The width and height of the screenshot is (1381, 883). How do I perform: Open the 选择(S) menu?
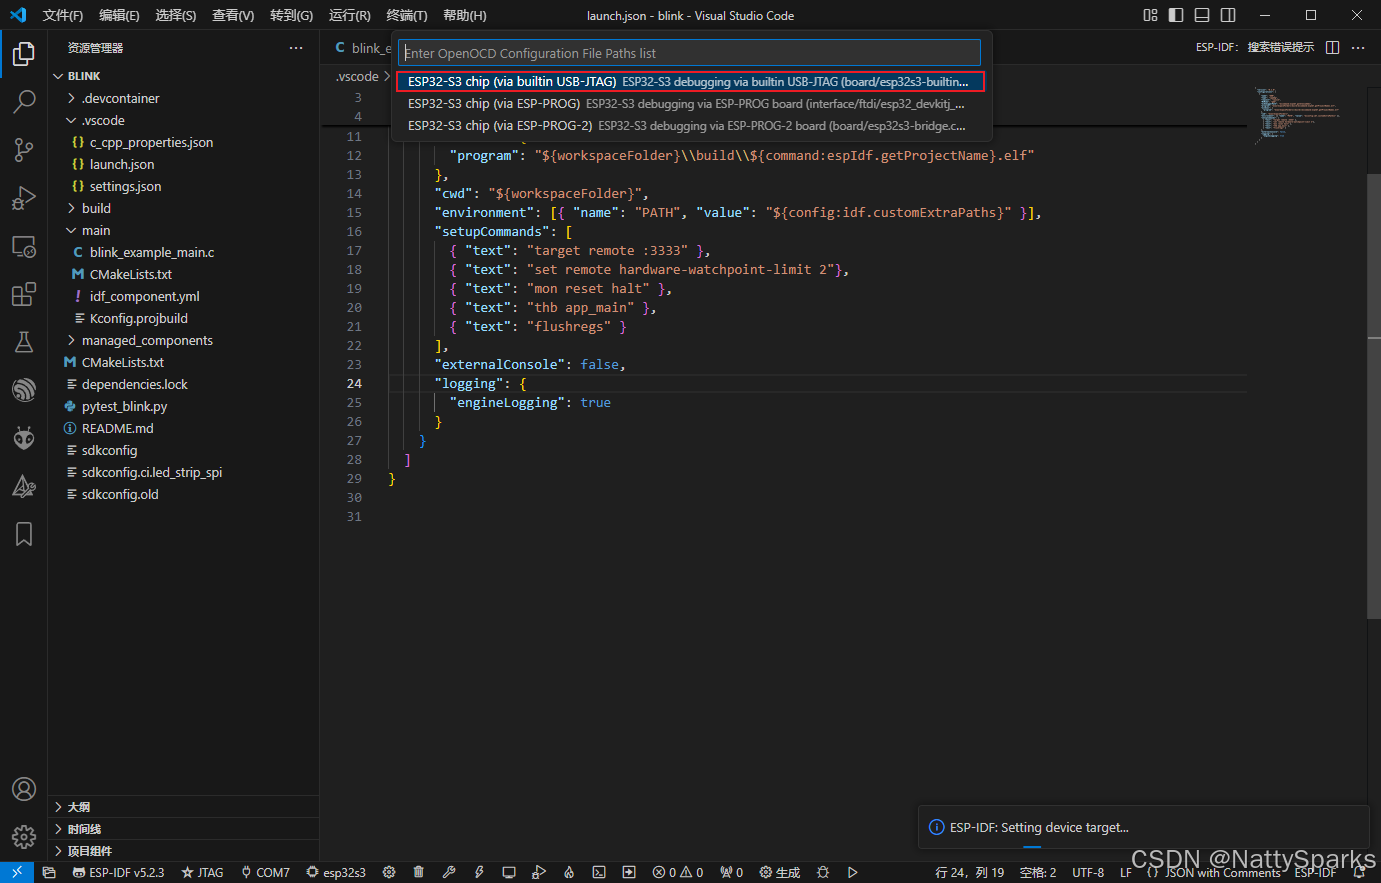point(176,15)
